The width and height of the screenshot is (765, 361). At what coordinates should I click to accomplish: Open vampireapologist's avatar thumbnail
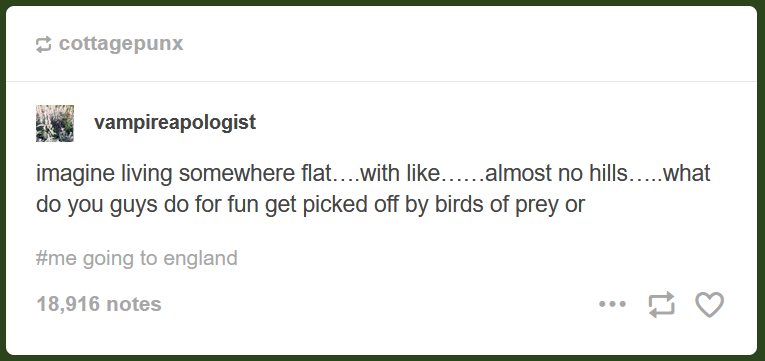(x=55, y=123)
